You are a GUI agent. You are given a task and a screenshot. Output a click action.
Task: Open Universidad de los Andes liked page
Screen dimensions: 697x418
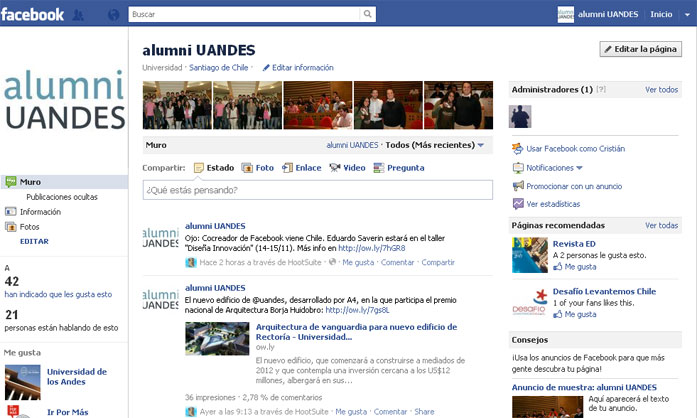pos(77,377)
